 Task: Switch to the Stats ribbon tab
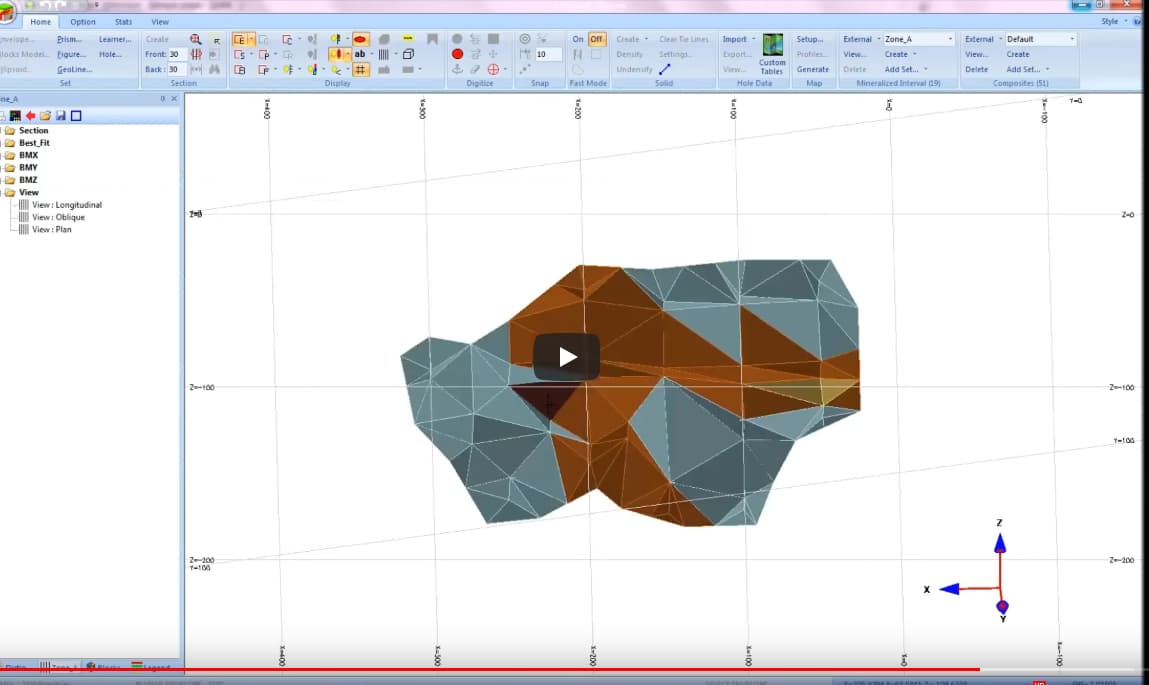122,21
